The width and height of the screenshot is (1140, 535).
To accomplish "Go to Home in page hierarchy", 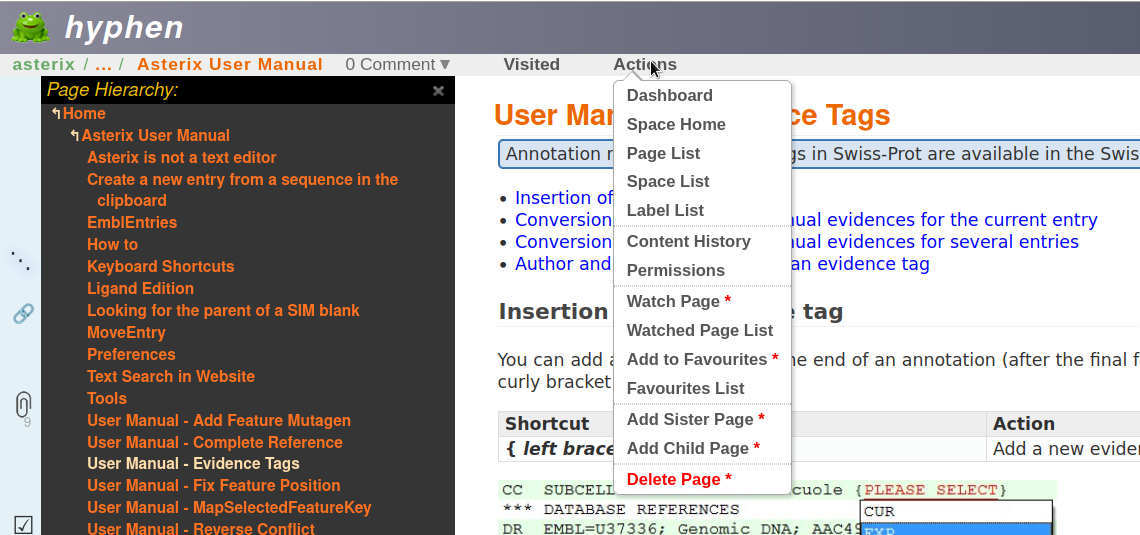I will (84, 113).
